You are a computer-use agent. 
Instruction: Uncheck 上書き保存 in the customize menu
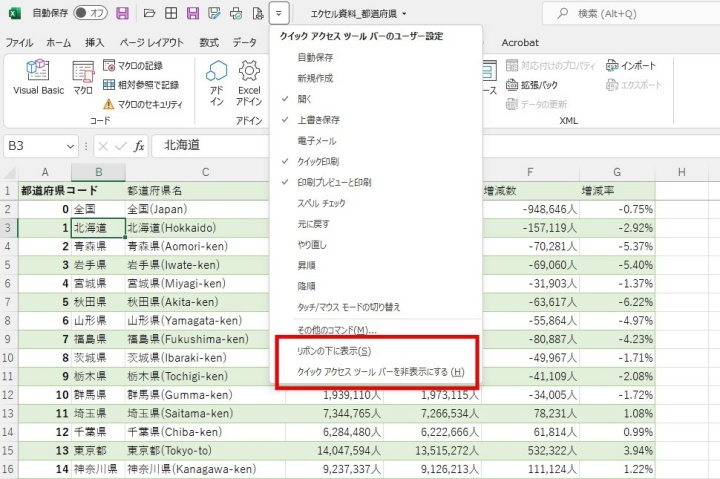[376, 120]
